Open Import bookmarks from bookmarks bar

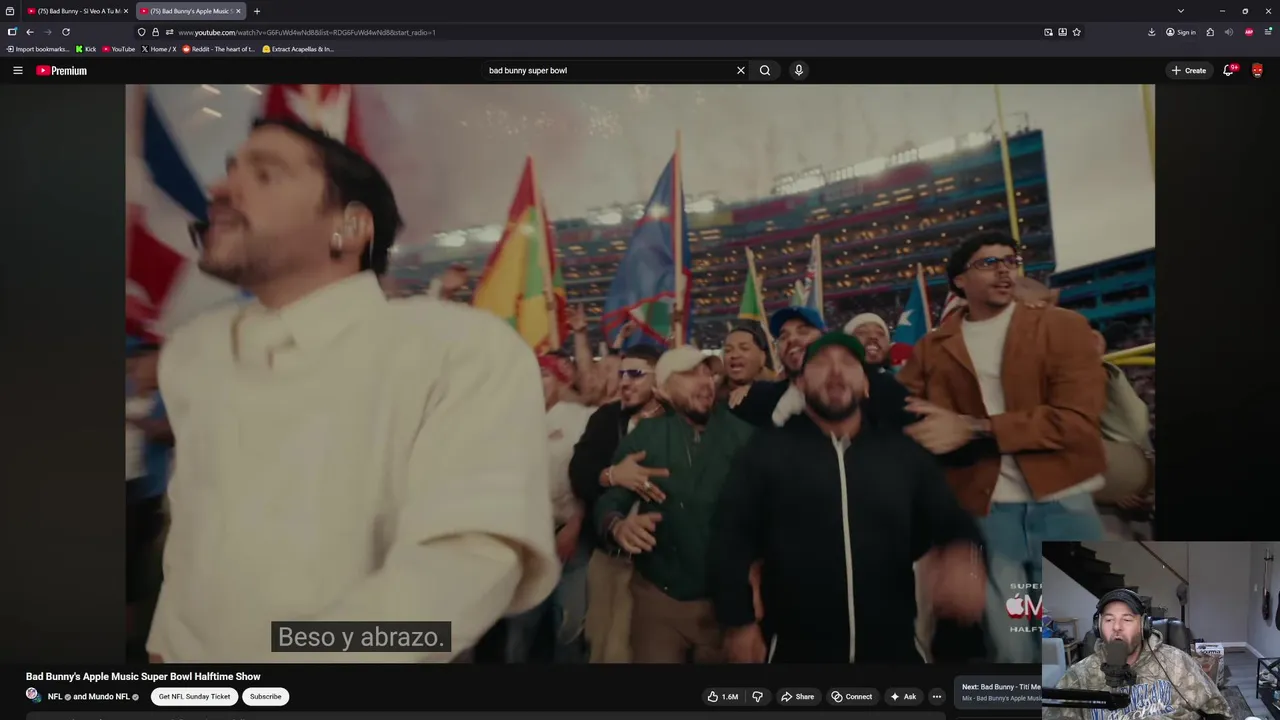coord(38,49)
